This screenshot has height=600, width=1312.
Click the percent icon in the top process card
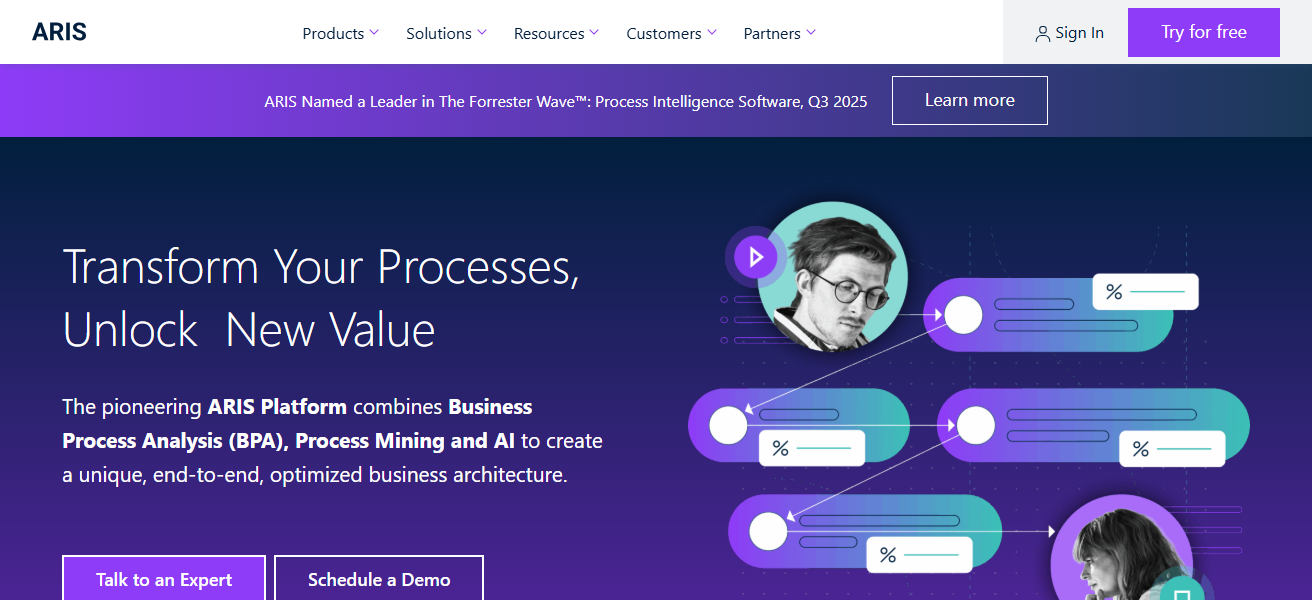1114,292
